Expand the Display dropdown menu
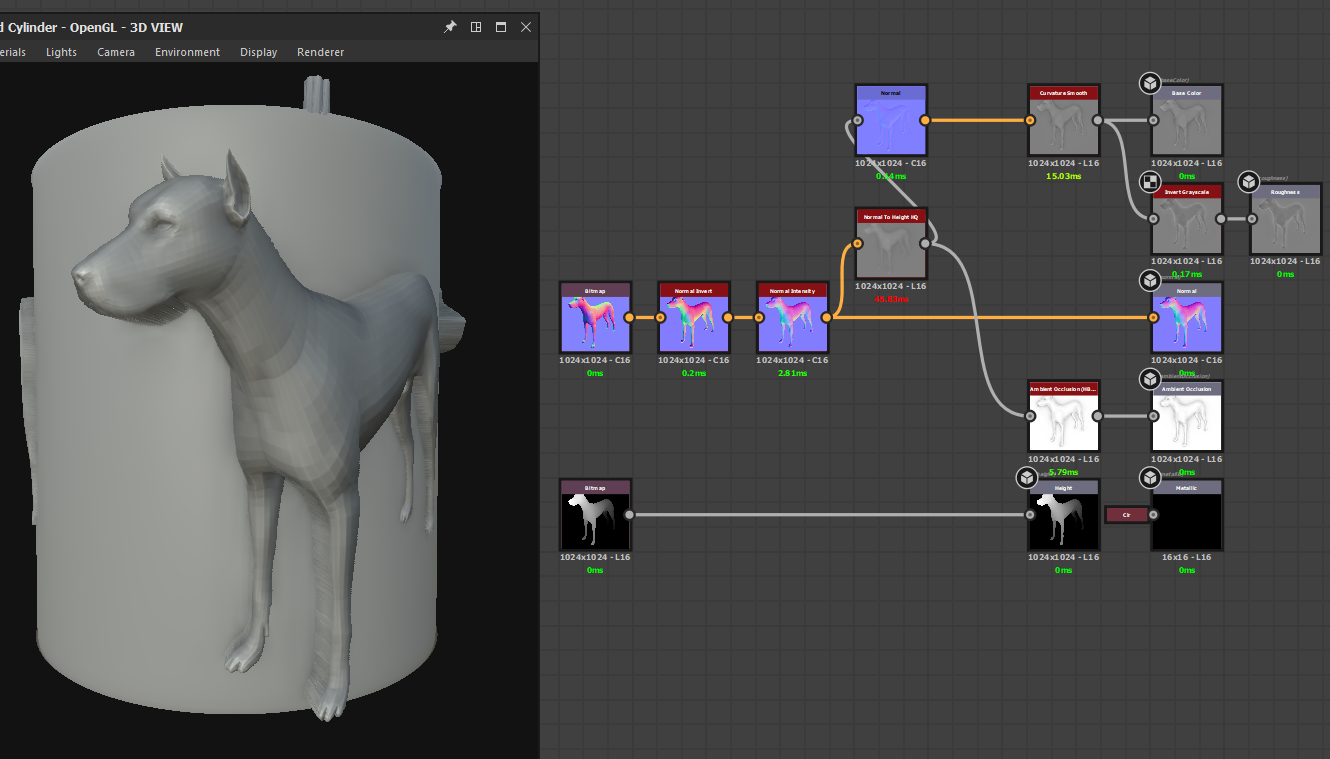The width and height of the screenshot is (1330, 759). coord(258,52)
